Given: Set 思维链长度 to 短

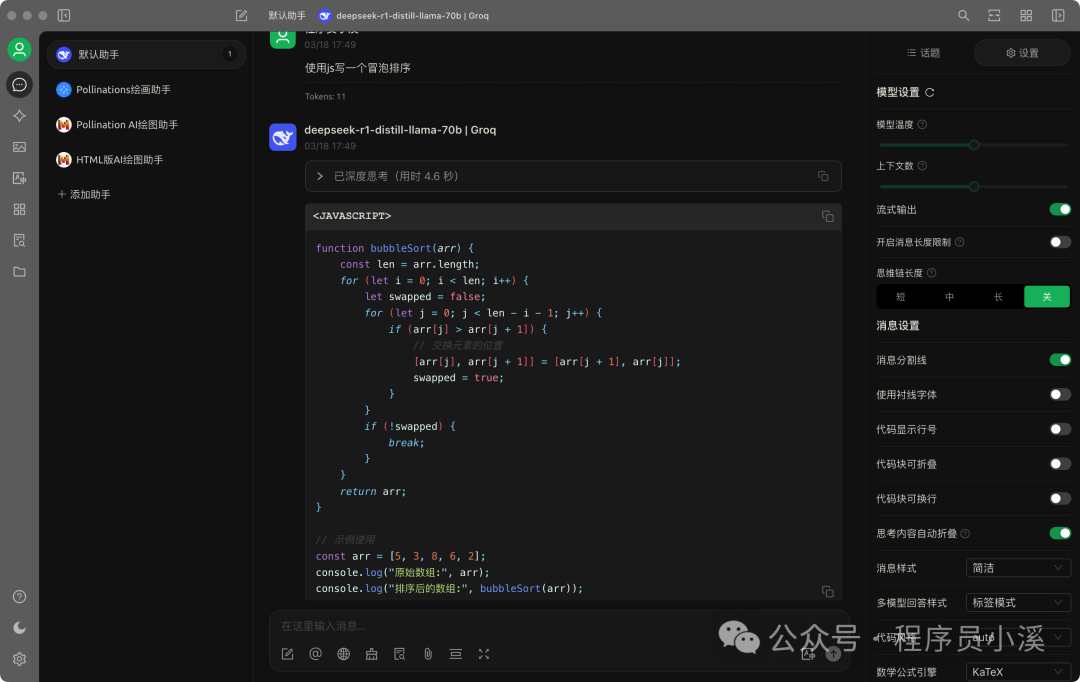Looking at the screenshot, I should [x=900, y=297].
